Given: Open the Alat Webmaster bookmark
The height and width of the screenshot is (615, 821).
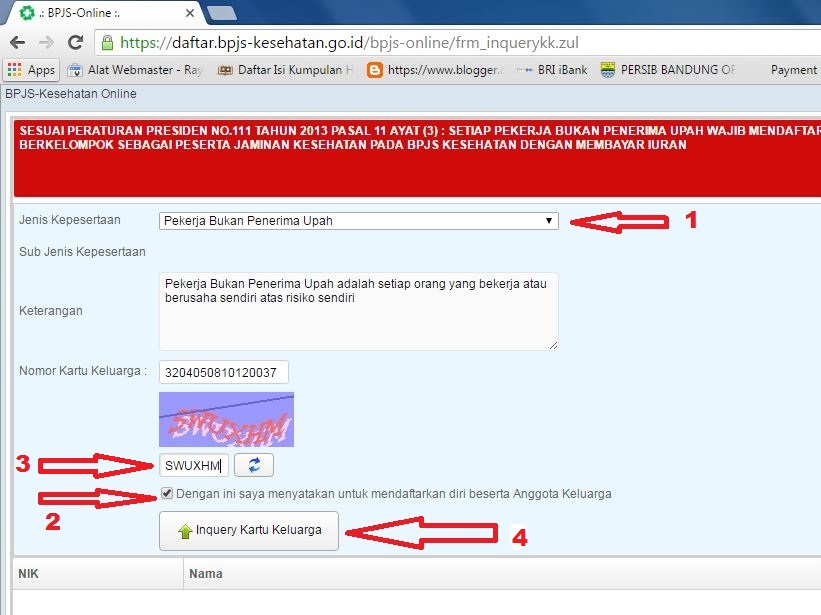Looking at the screenshot, I should click(135, 70).
